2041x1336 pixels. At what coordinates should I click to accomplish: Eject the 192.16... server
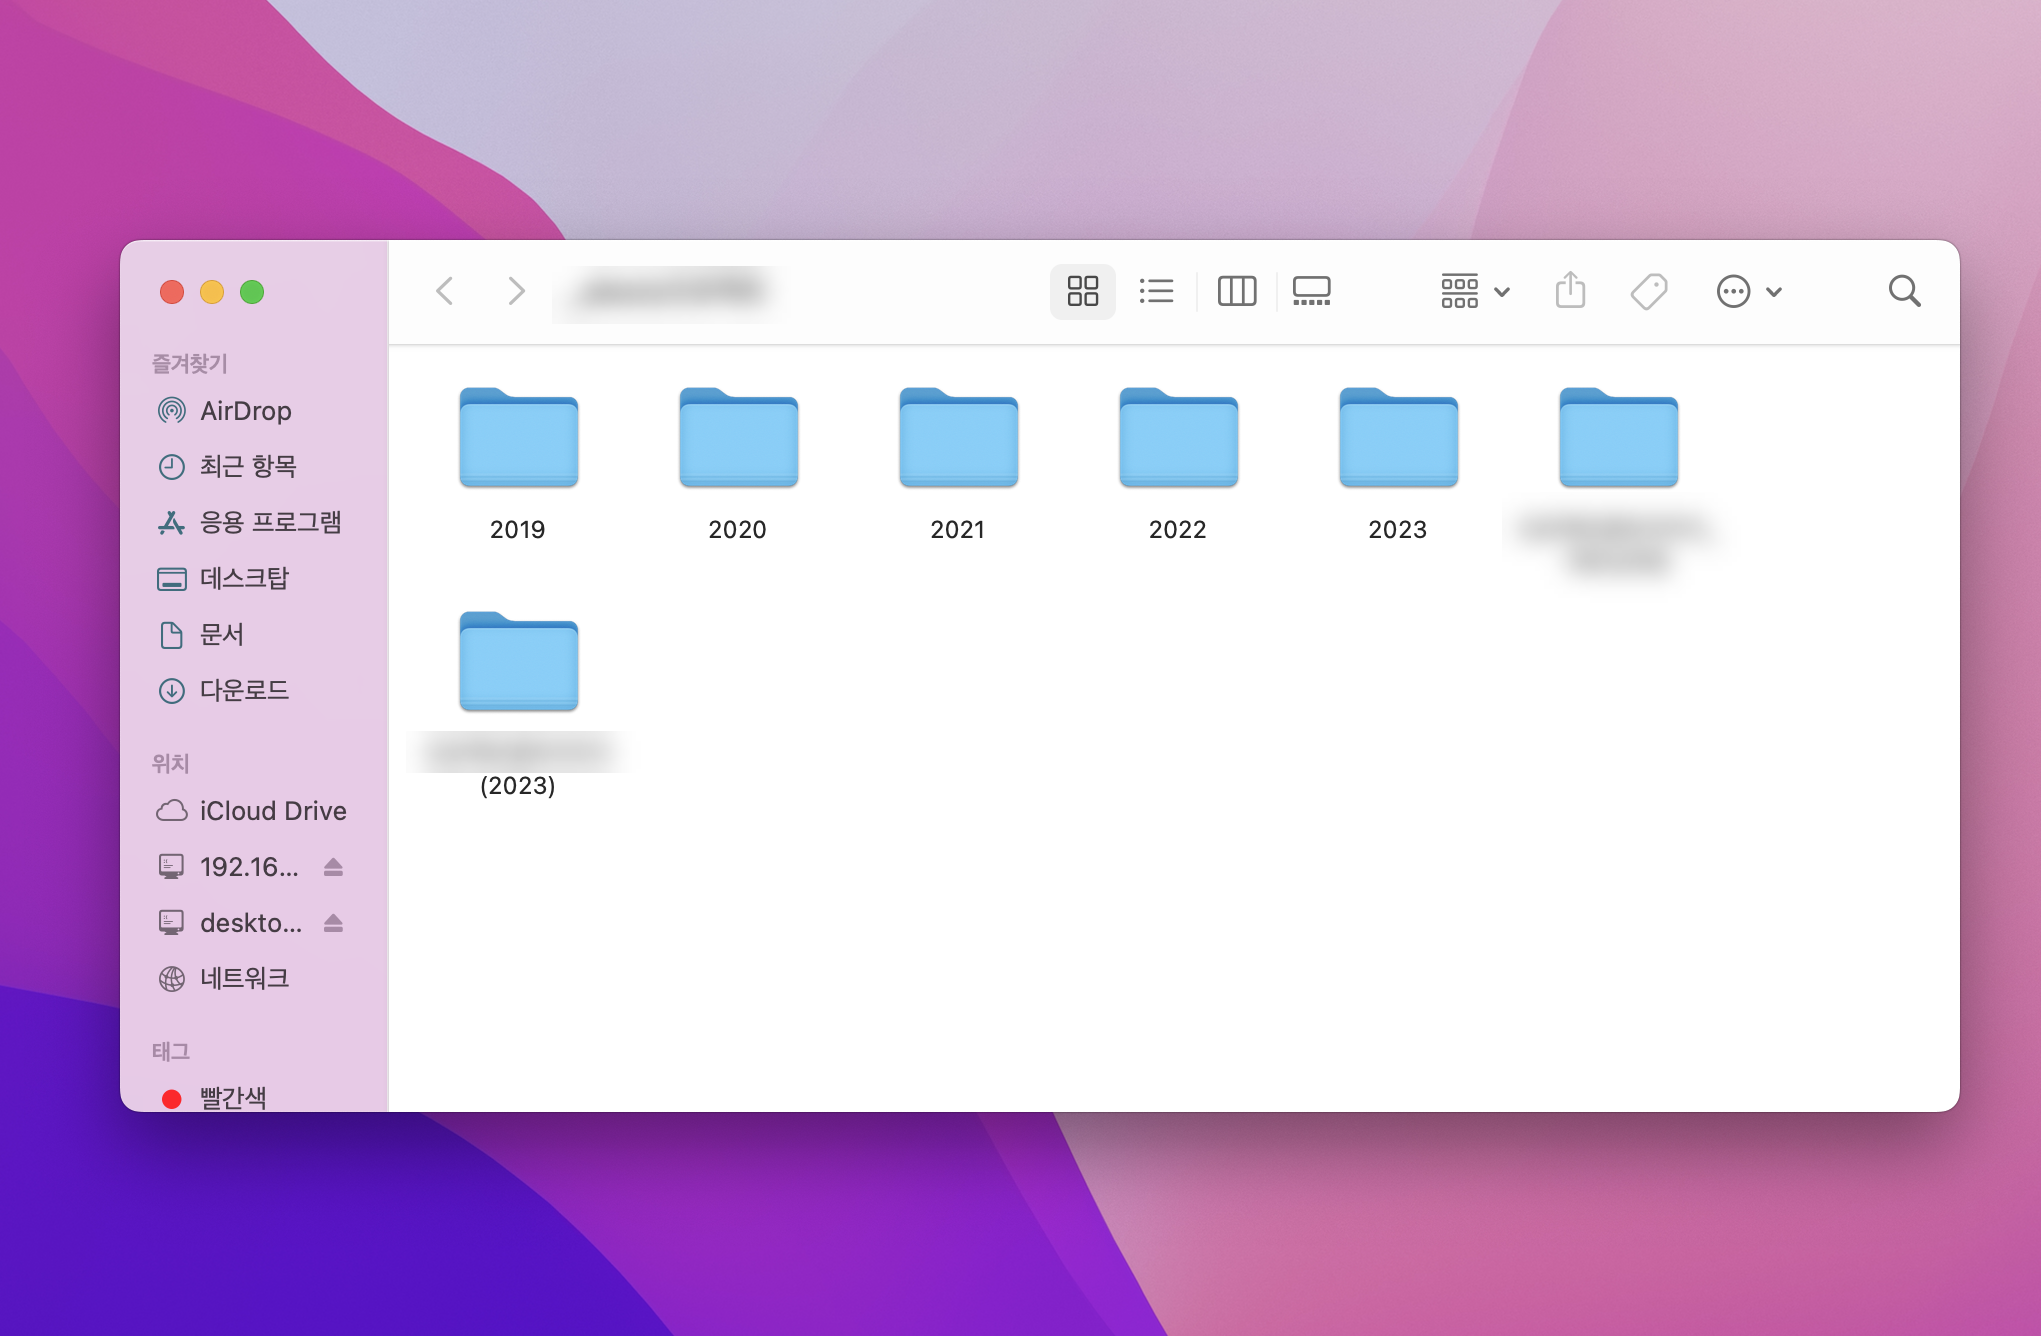[x=334, y=867]
